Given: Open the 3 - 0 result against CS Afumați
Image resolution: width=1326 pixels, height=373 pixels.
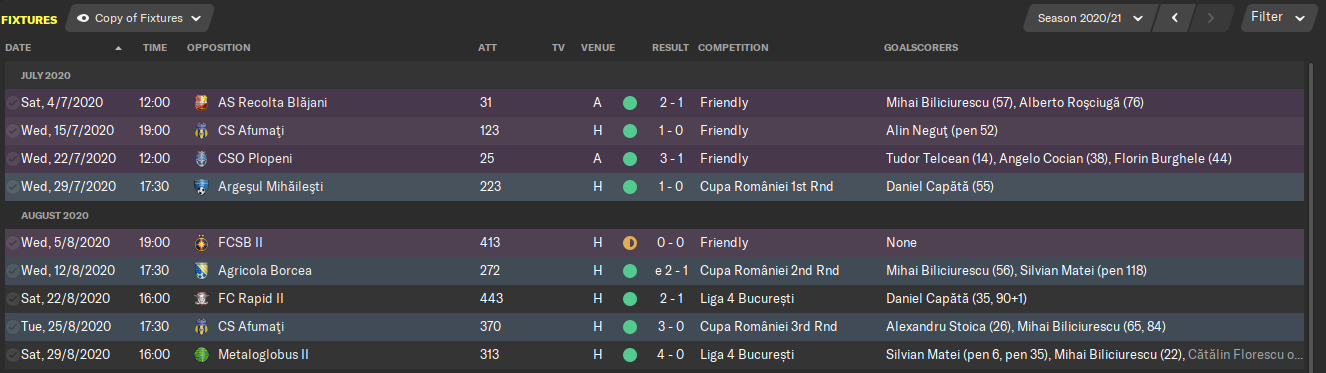Looking at the screenshot, I should [x=670, y=327].
